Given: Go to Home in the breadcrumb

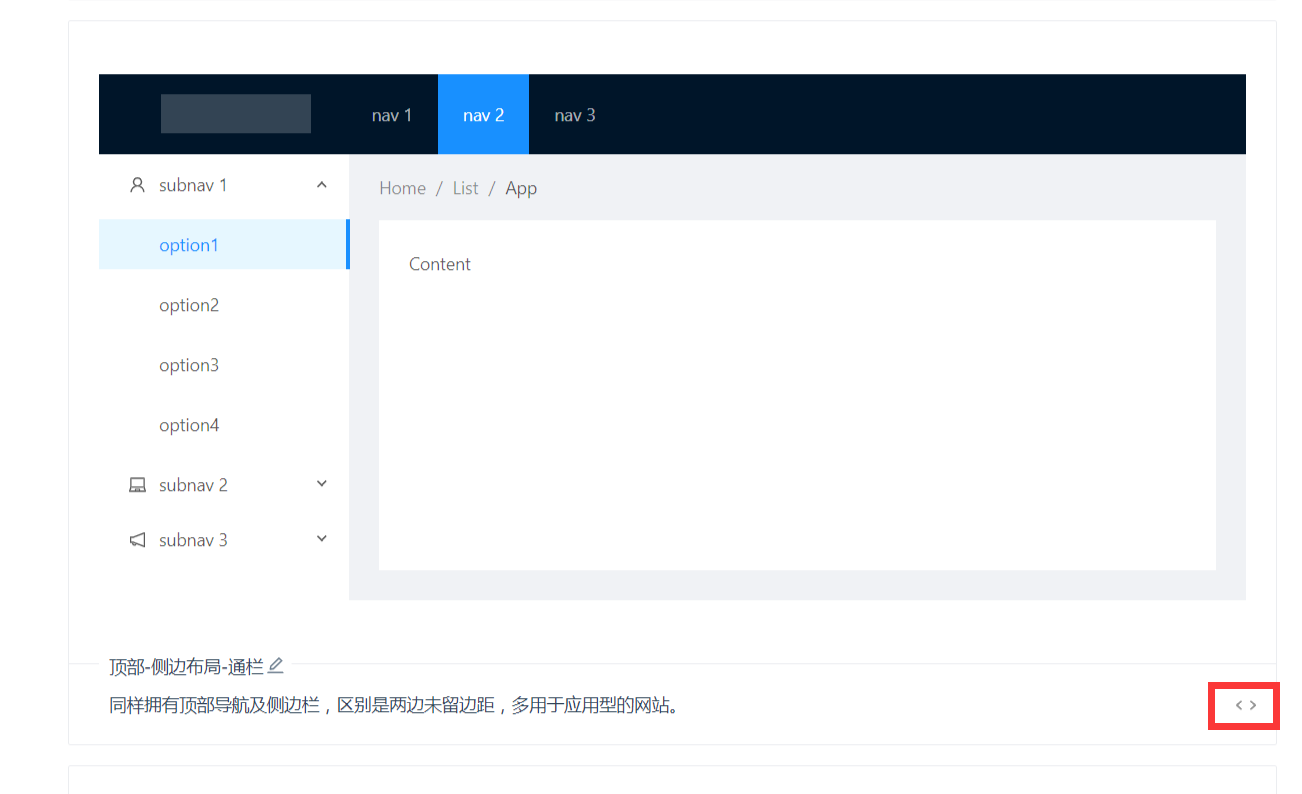Looking at the screenshot, I should coord(402,188).
